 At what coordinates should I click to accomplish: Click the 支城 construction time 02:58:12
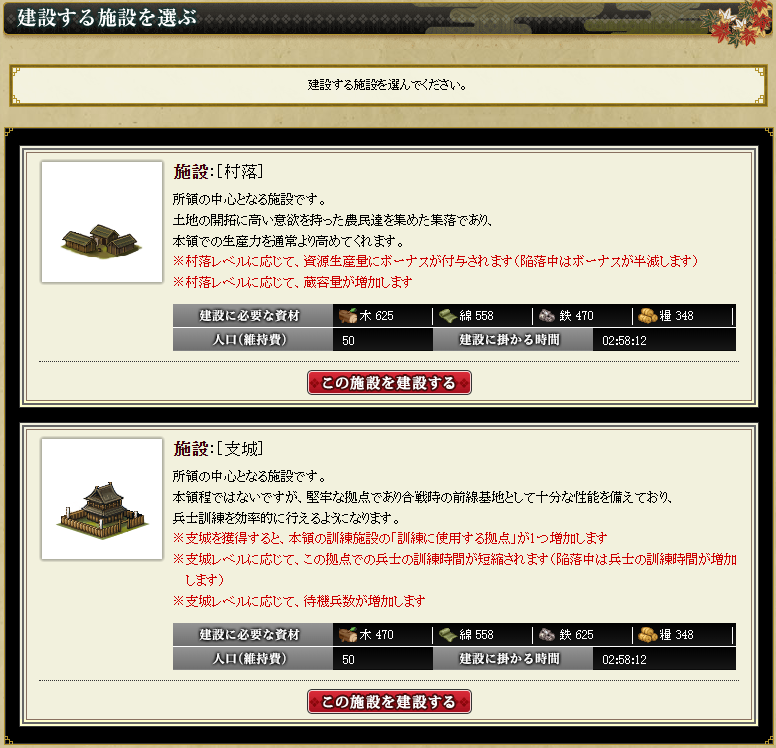[624, 659]
